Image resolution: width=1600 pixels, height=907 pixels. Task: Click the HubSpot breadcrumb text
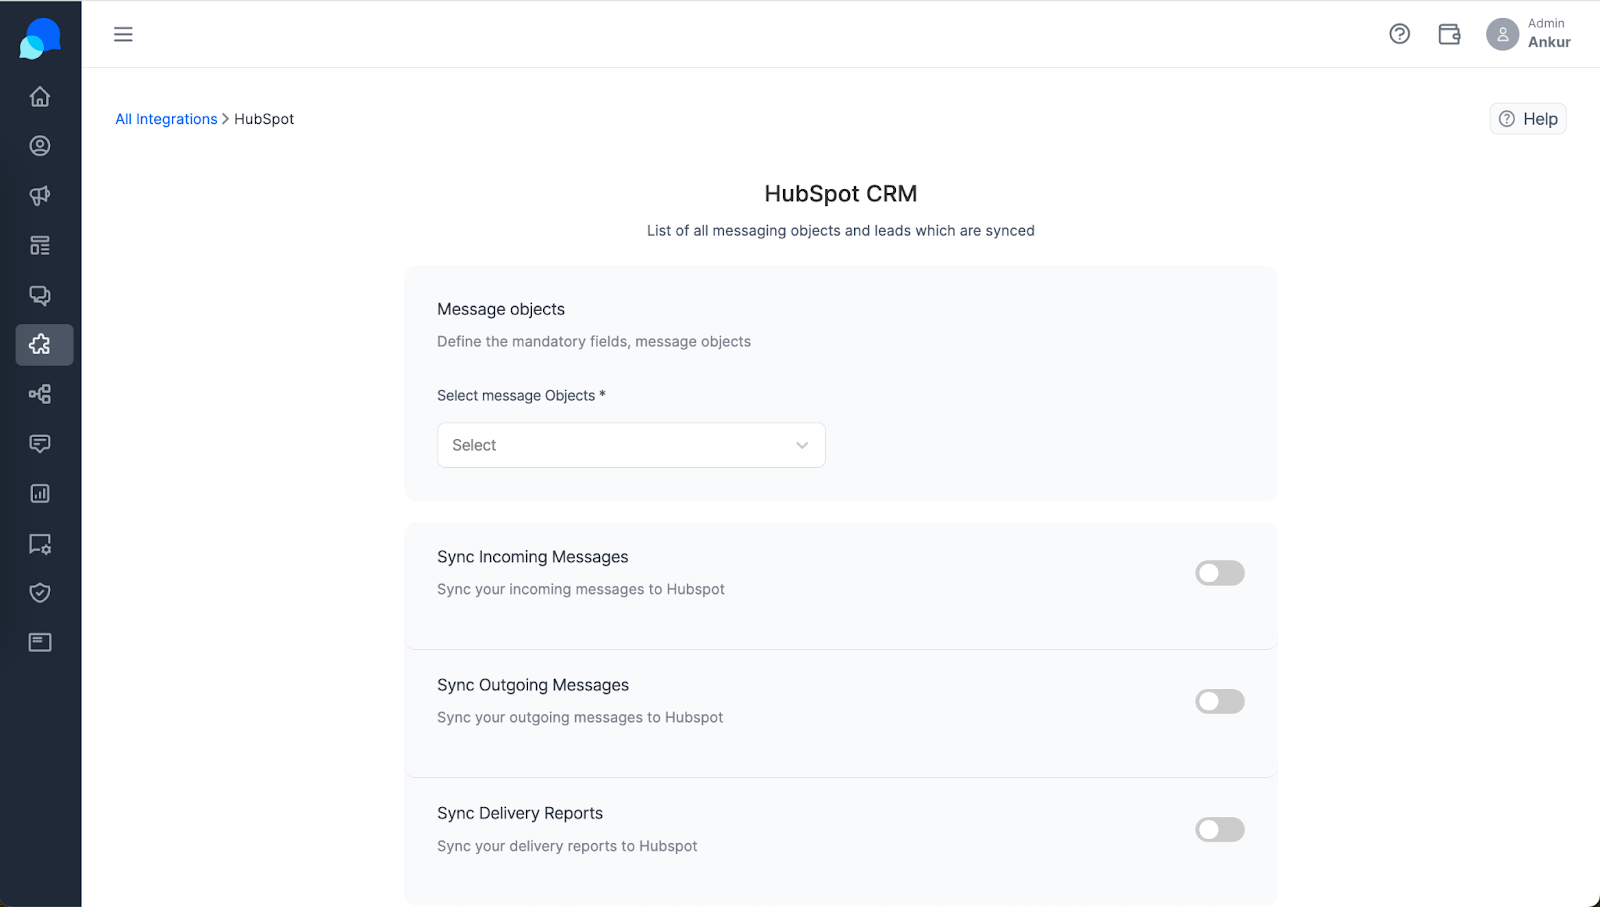click(x=264, y=119)
